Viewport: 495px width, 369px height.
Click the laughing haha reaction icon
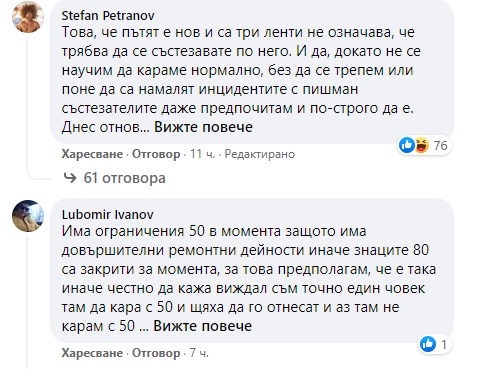point(421,145)
